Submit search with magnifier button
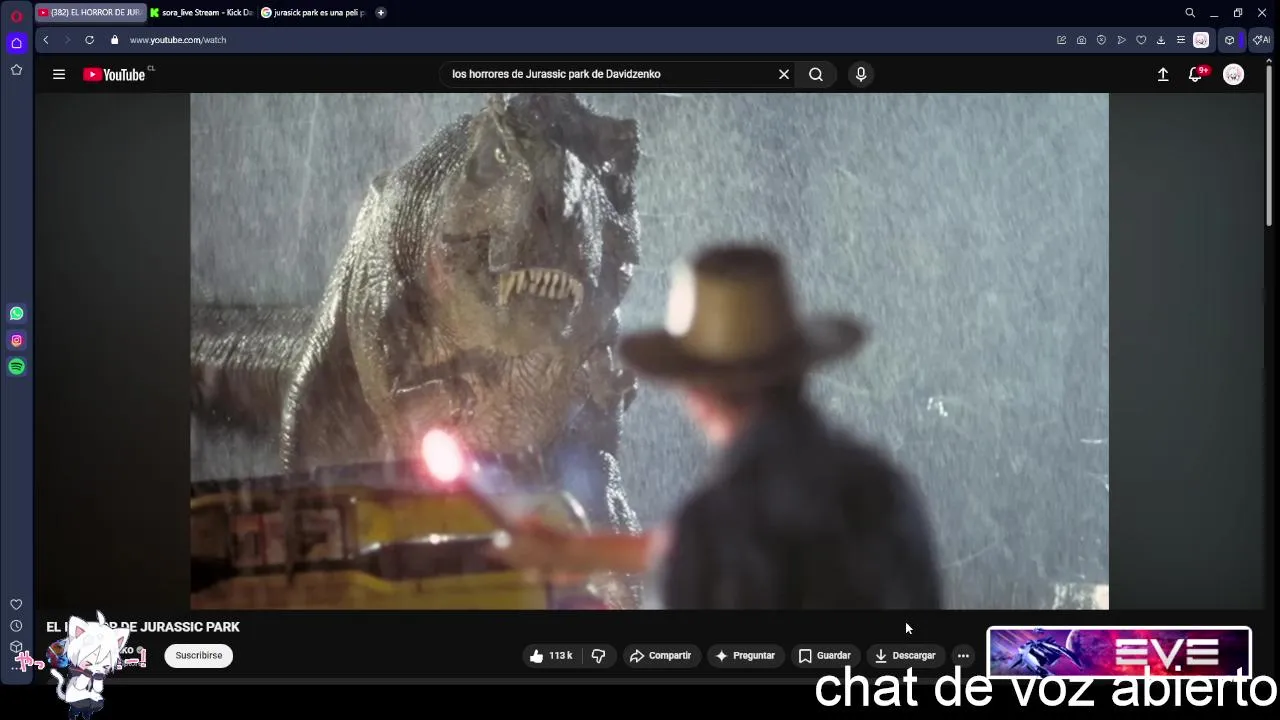The image size is (1280, 720). [816, 74]
